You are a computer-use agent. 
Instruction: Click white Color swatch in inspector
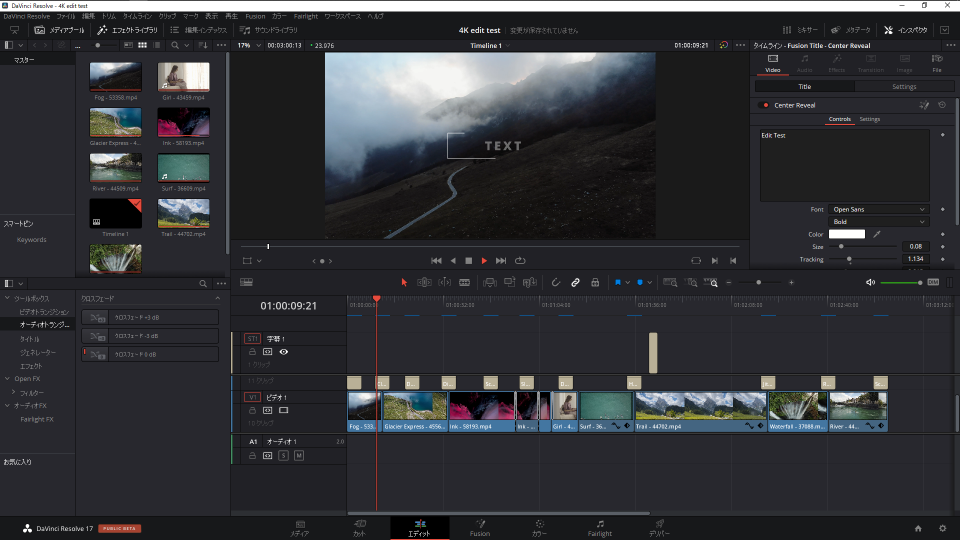(847, 234)
